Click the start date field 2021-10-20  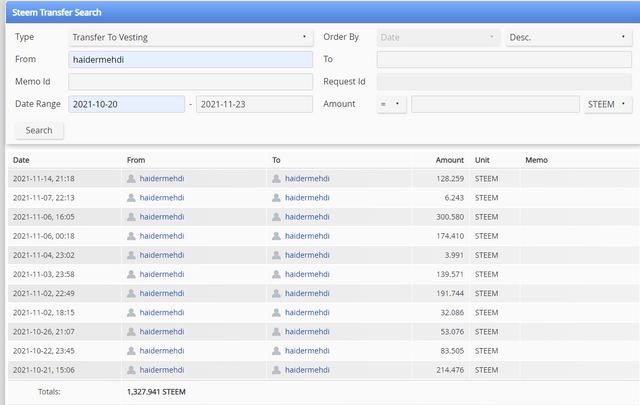(127, 104)
